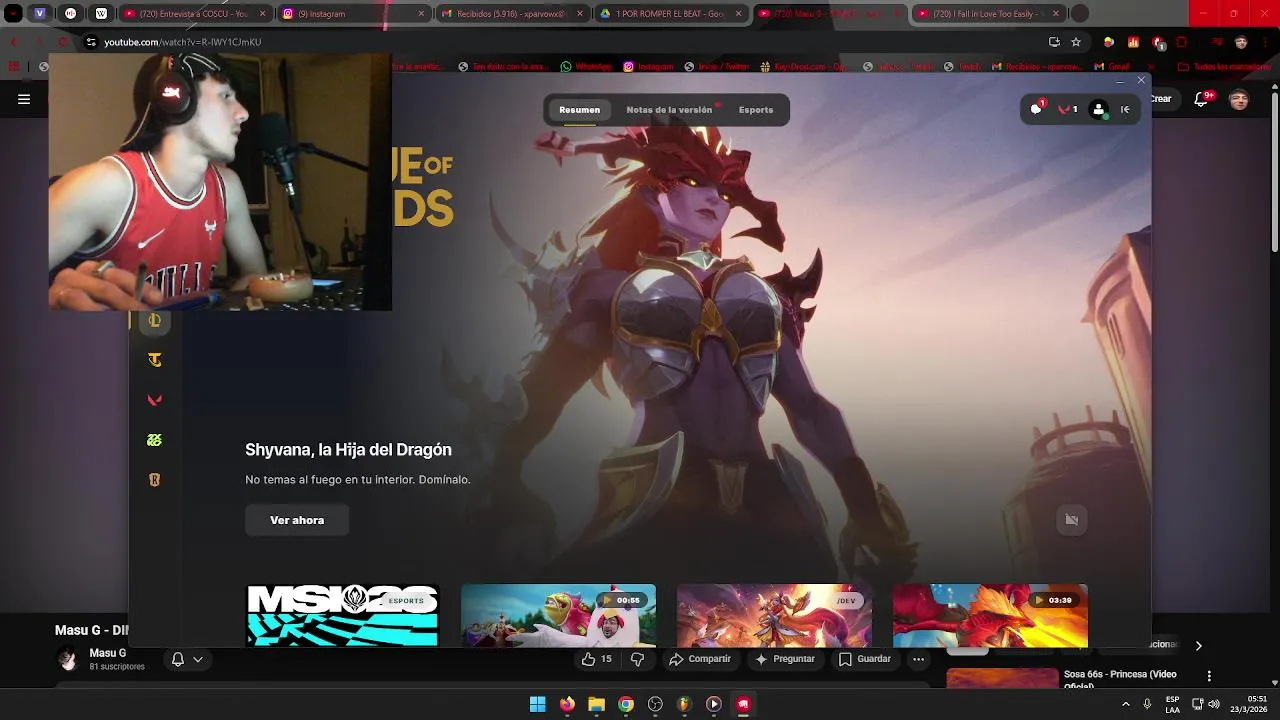Screen dimensions: 1280x720
Task: Open Windows Start menu
Action: (538, 704)
